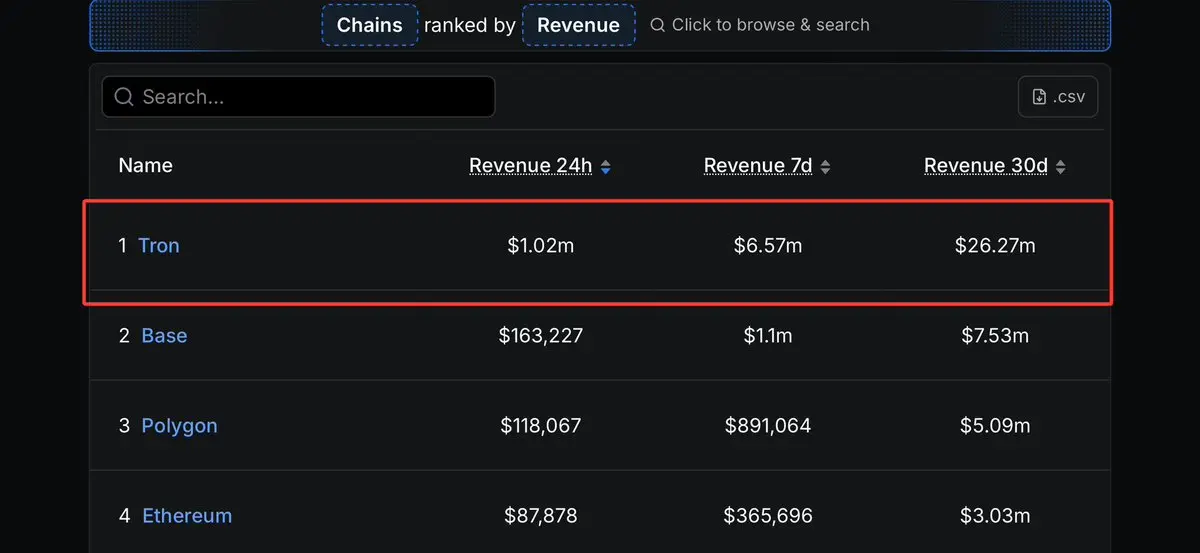
Task: Click the magnifier icon before "Click to browse"
Action: [x=657, y=25]
